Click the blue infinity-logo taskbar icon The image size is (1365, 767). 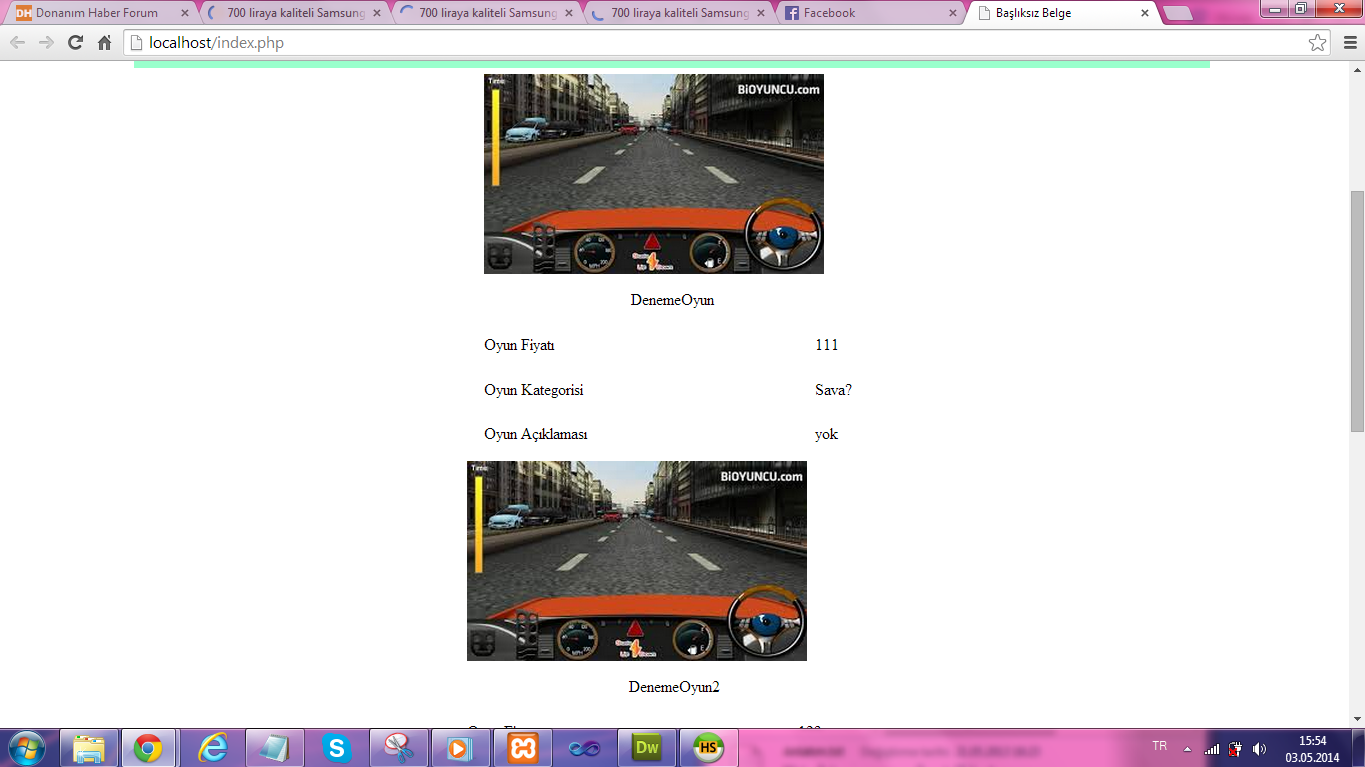tap(584, 748)
